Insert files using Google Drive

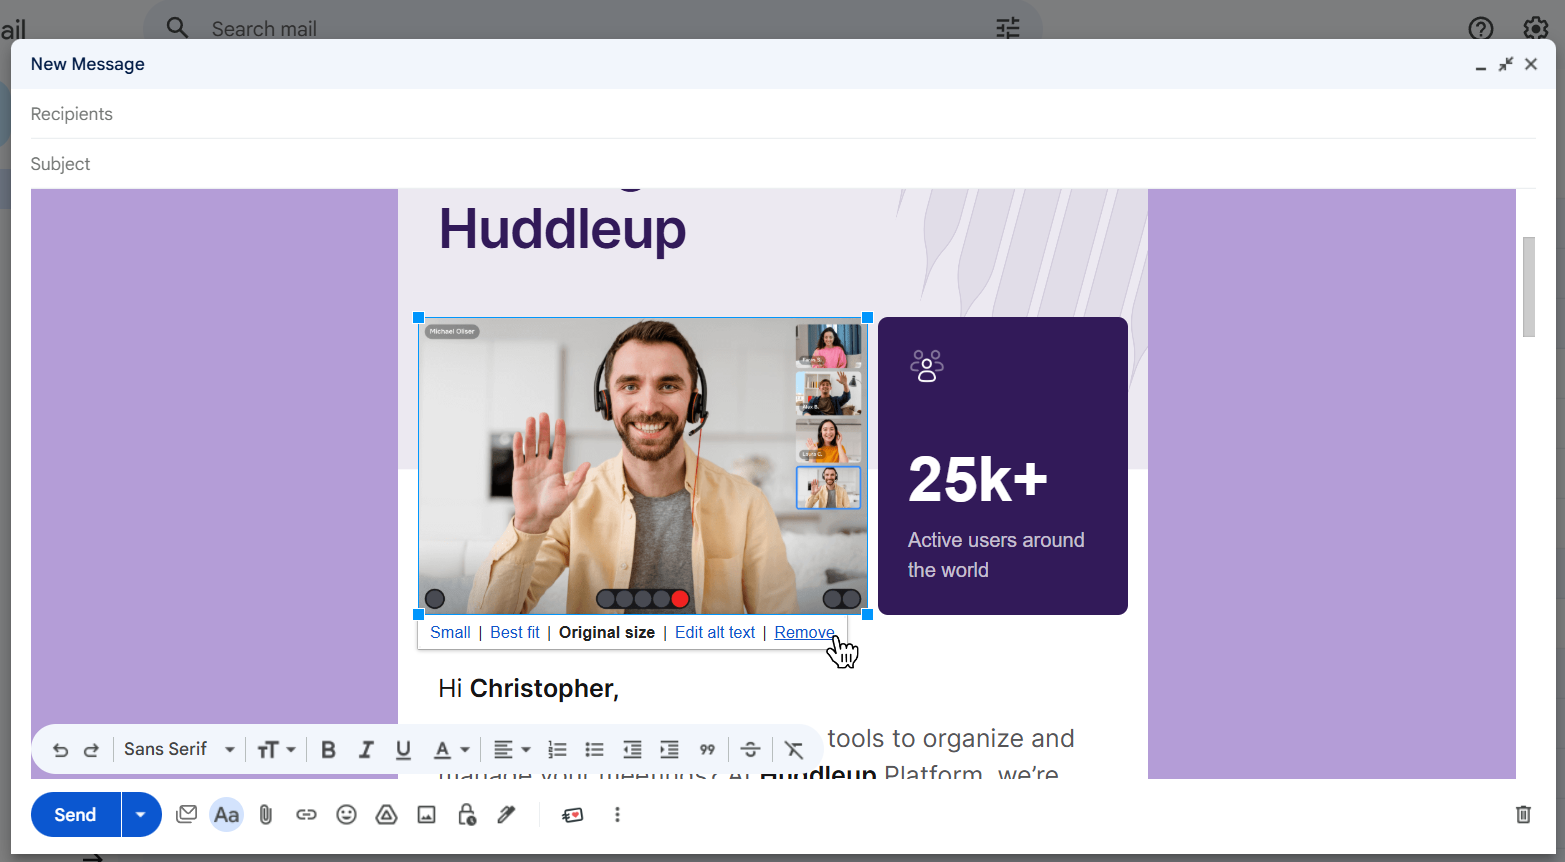tap(386, 815)
